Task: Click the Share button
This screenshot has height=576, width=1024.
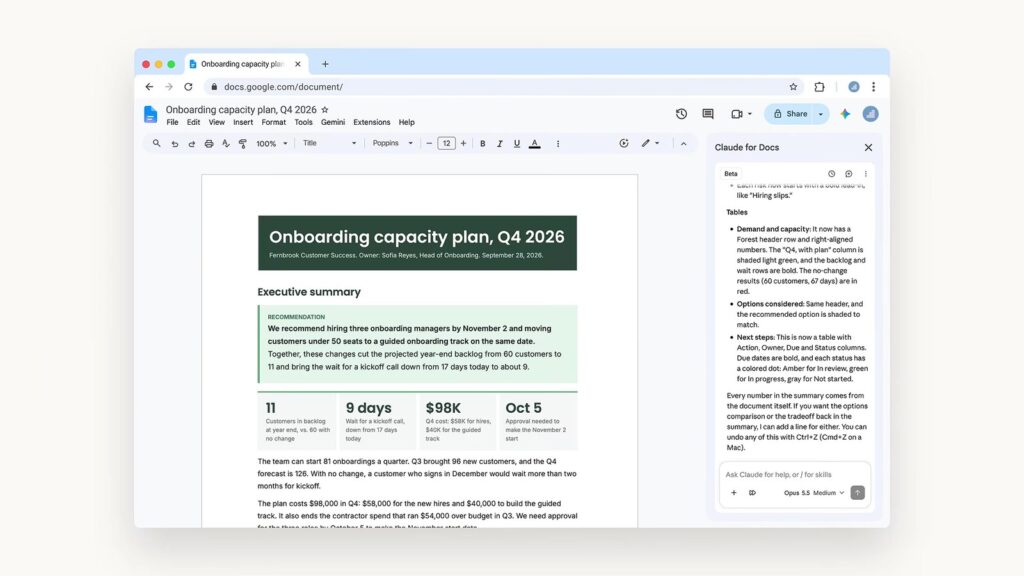Action: click(x=790, y=114)
